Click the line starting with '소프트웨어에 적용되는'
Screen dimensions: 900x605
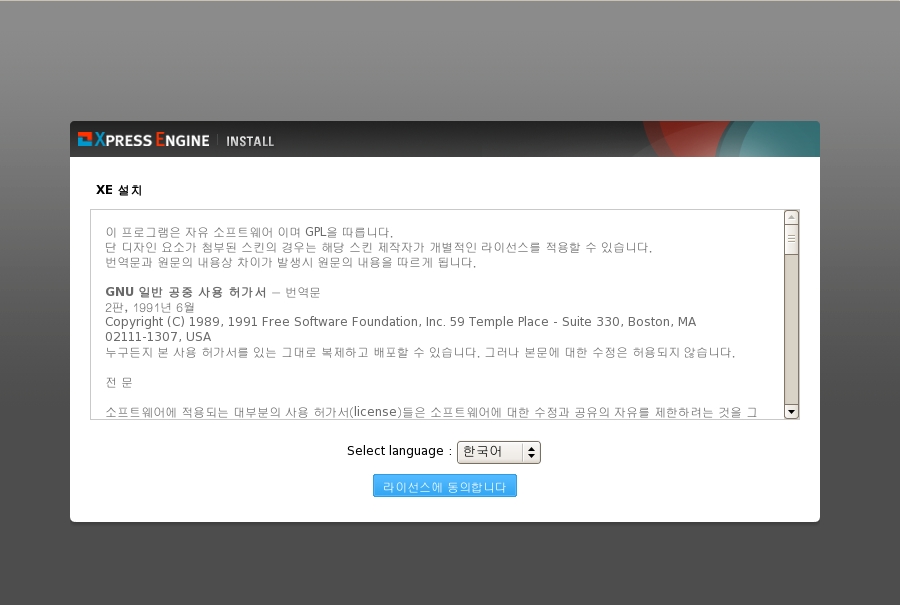[x=431, y=412]
